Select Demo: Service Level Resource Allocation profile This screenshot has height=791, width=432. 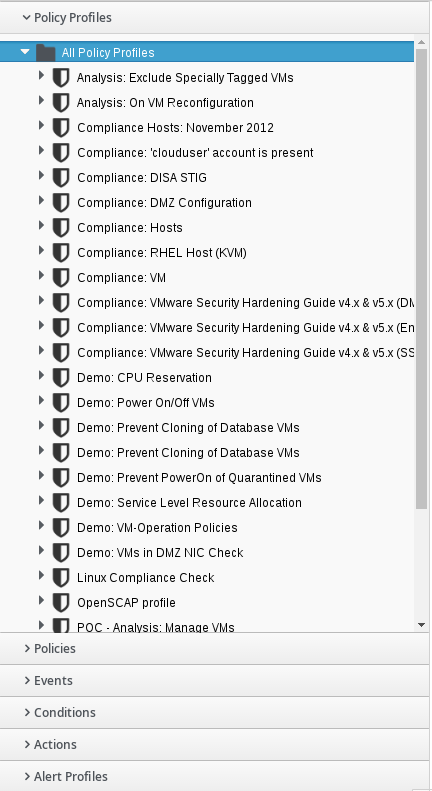[x=189, y=502]
